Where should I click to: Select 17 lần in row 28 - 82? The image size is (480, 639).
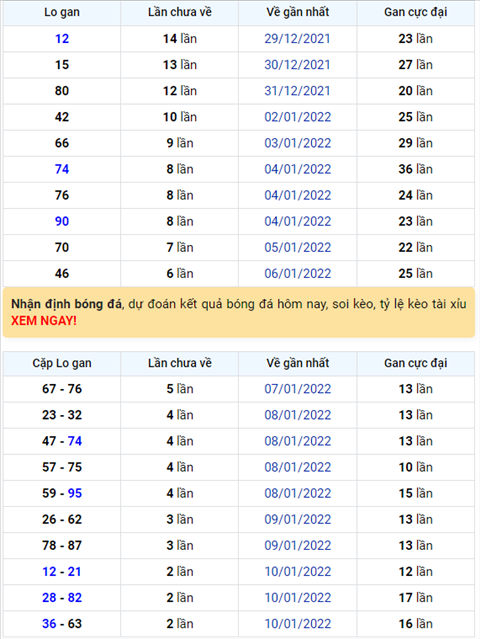click(416, 597)
